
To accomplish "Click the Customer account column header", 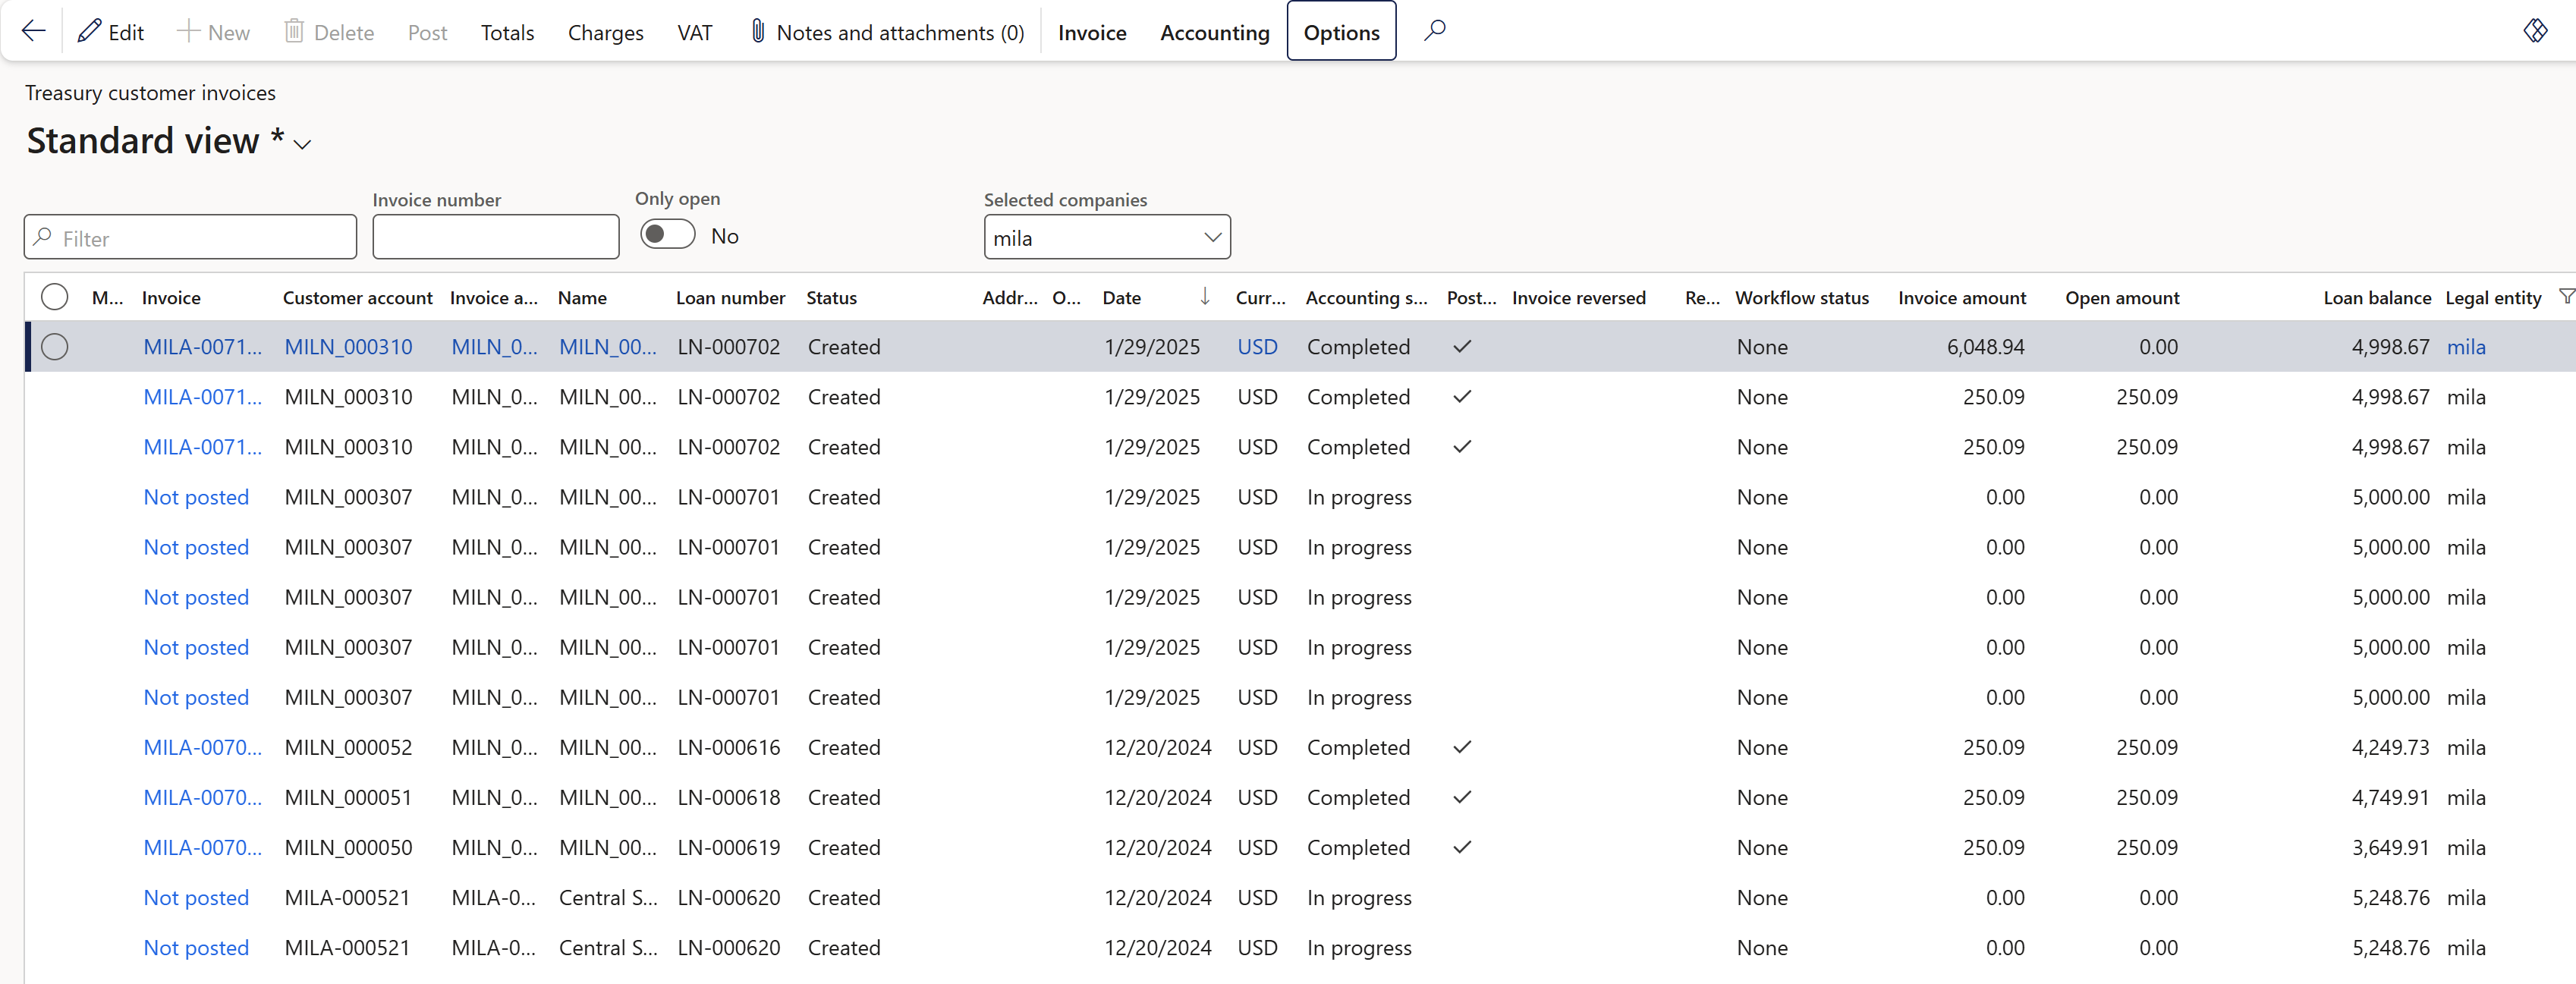I will (x=357, y=298).
